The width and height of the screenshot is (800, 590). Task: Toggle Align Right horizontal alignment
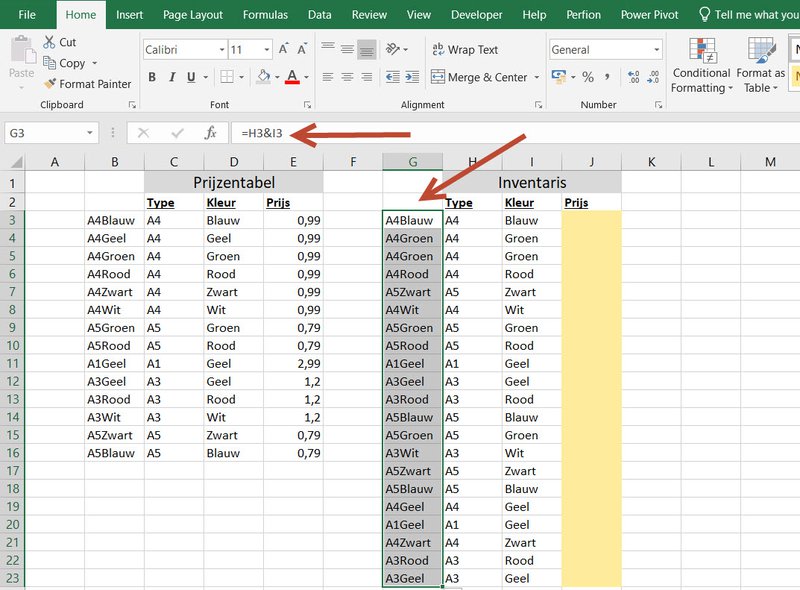point(367,77)
